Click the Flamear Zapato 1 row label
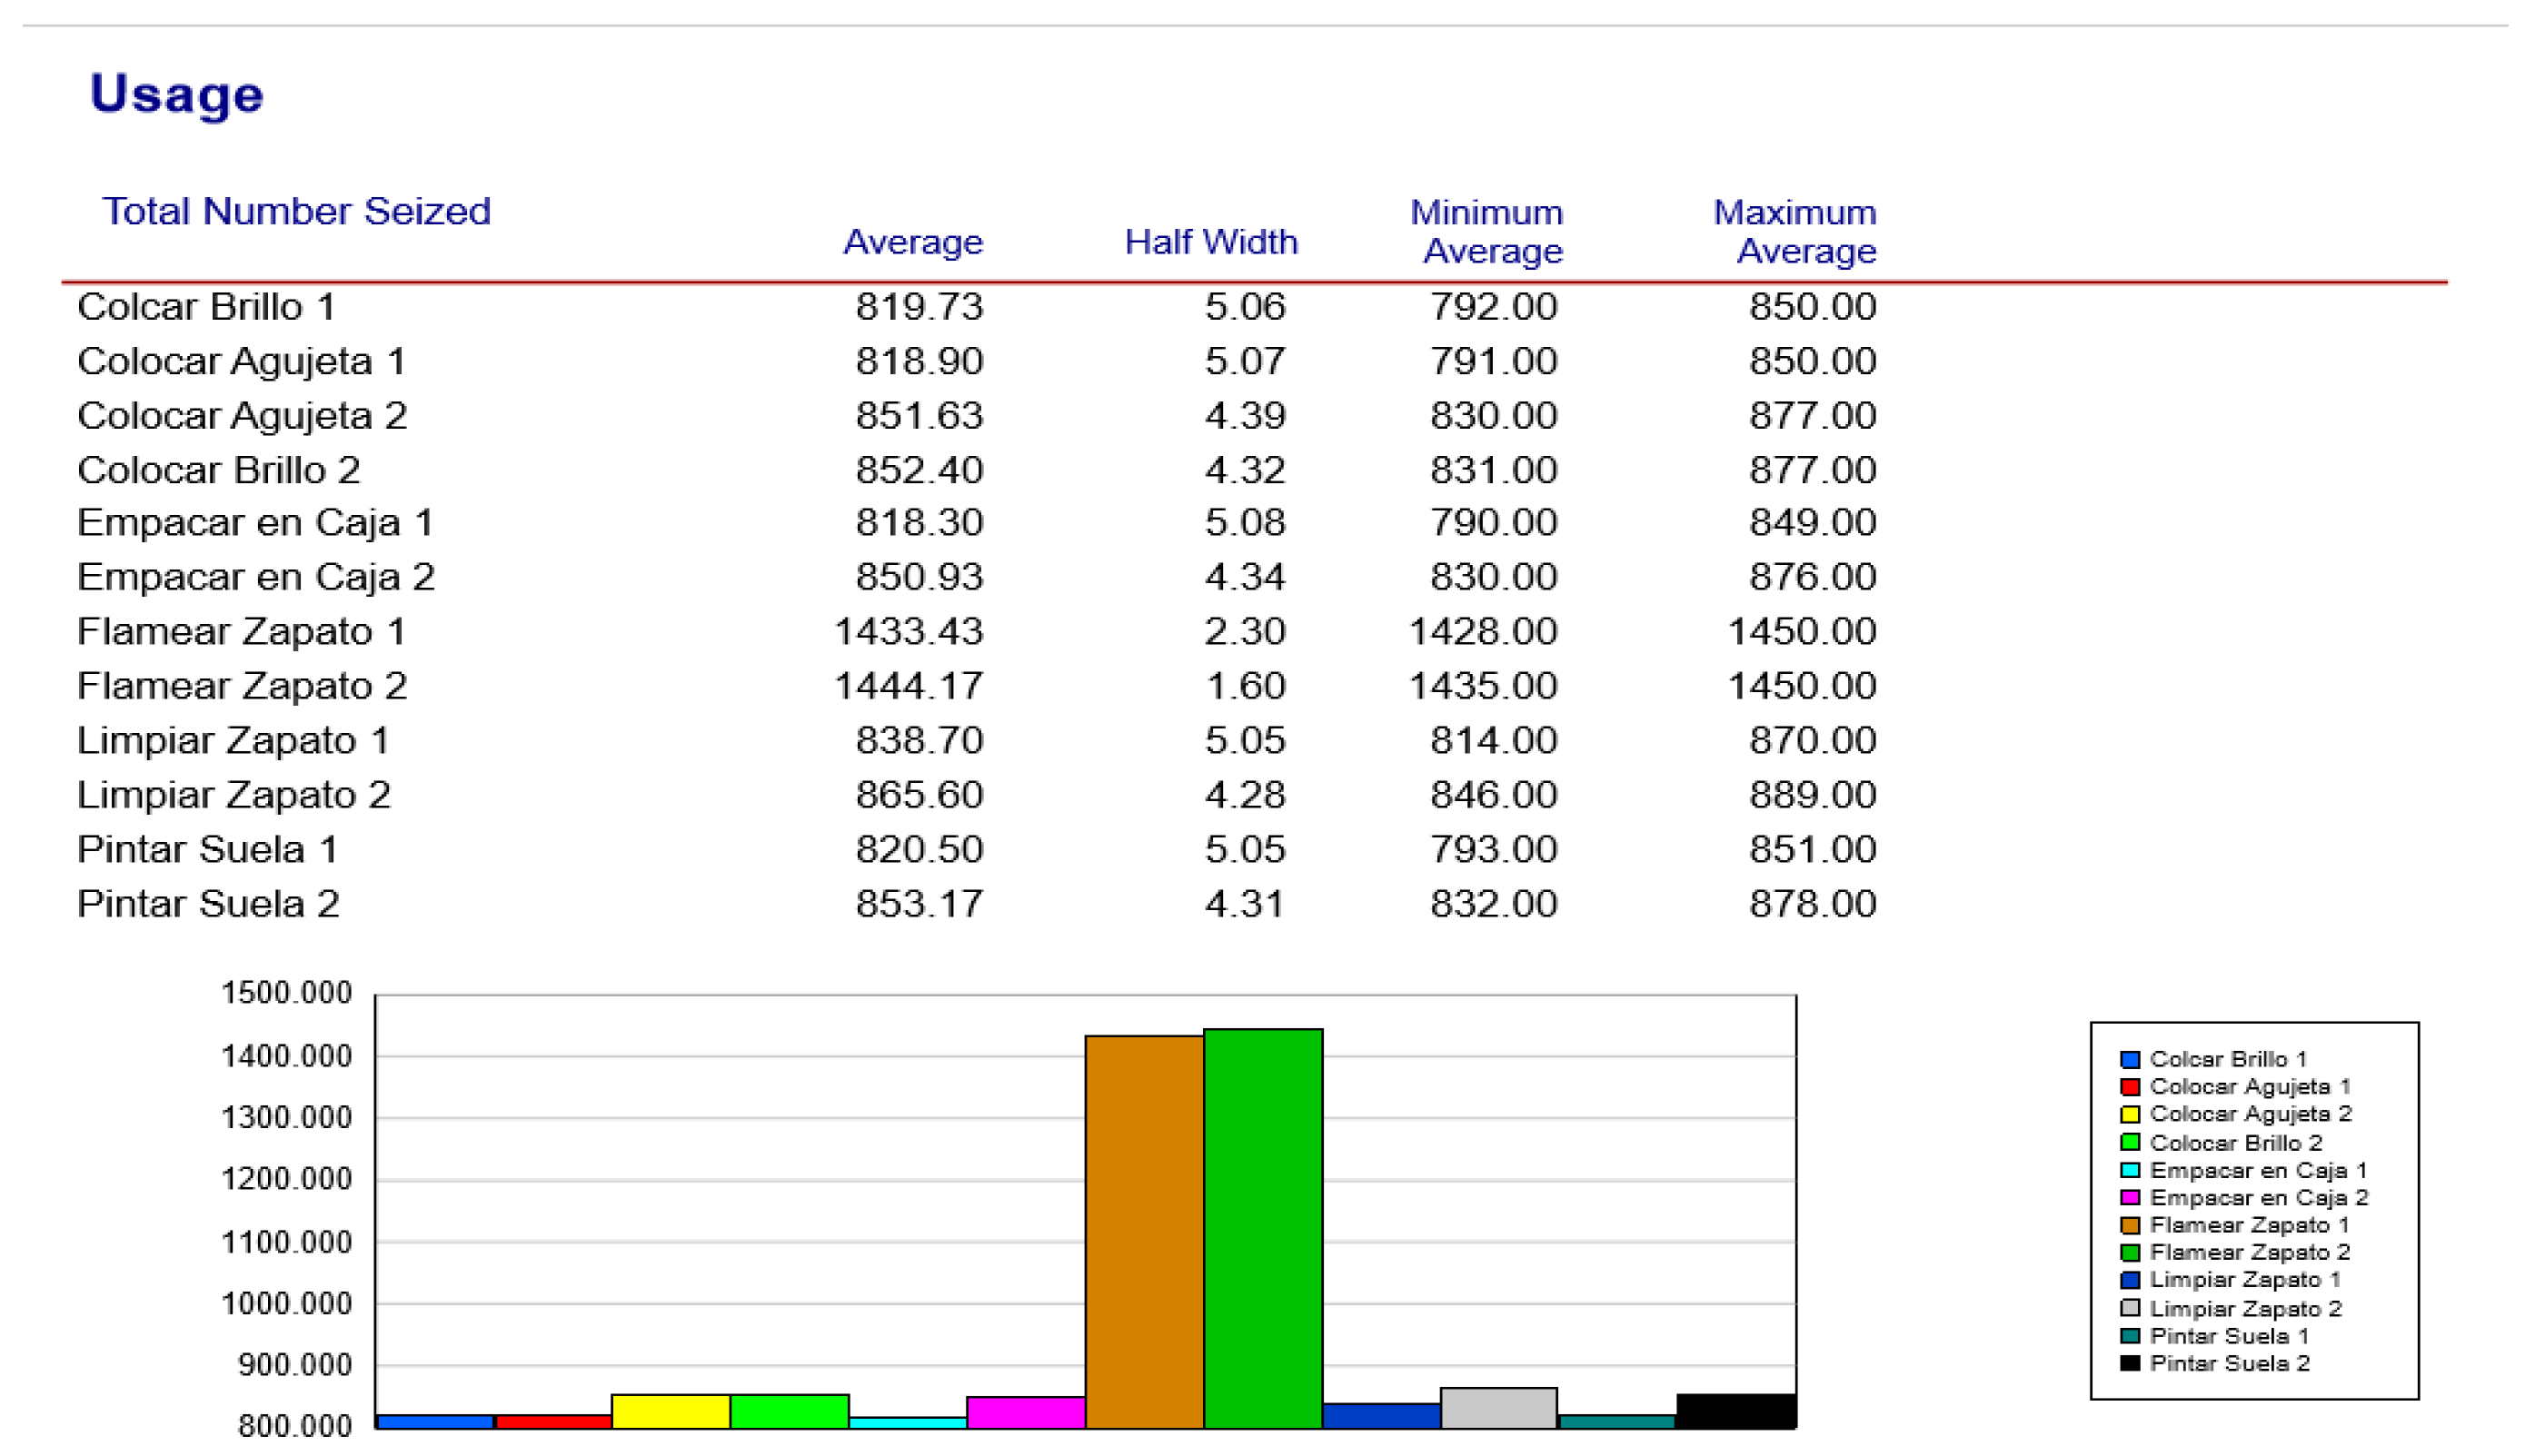Image resolution: width=2525 pixels, height=1456 pixels. [x=242, y=632]
